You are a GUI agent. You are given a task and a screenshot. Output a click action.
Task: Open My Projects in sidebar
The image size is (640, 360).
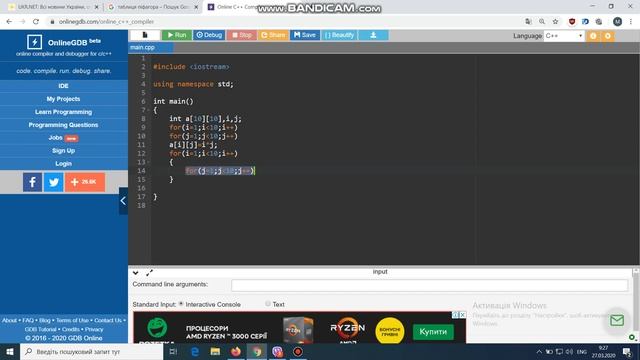(x=63, y=99)
